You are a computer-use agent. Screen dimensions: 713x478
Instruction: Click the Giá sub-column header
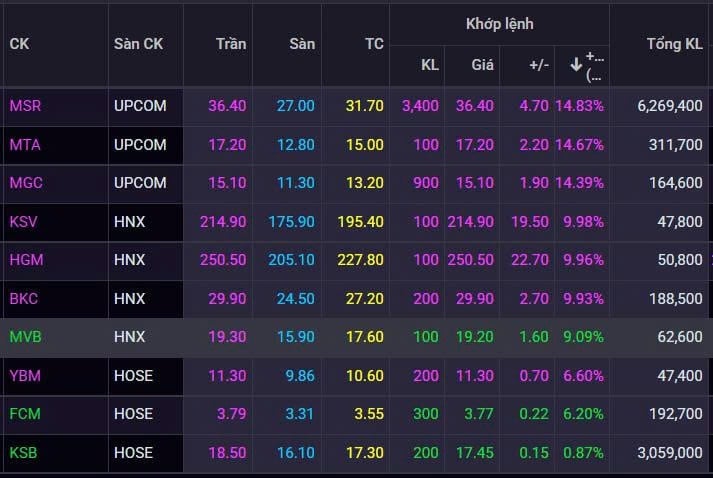[x=483, y=65]
